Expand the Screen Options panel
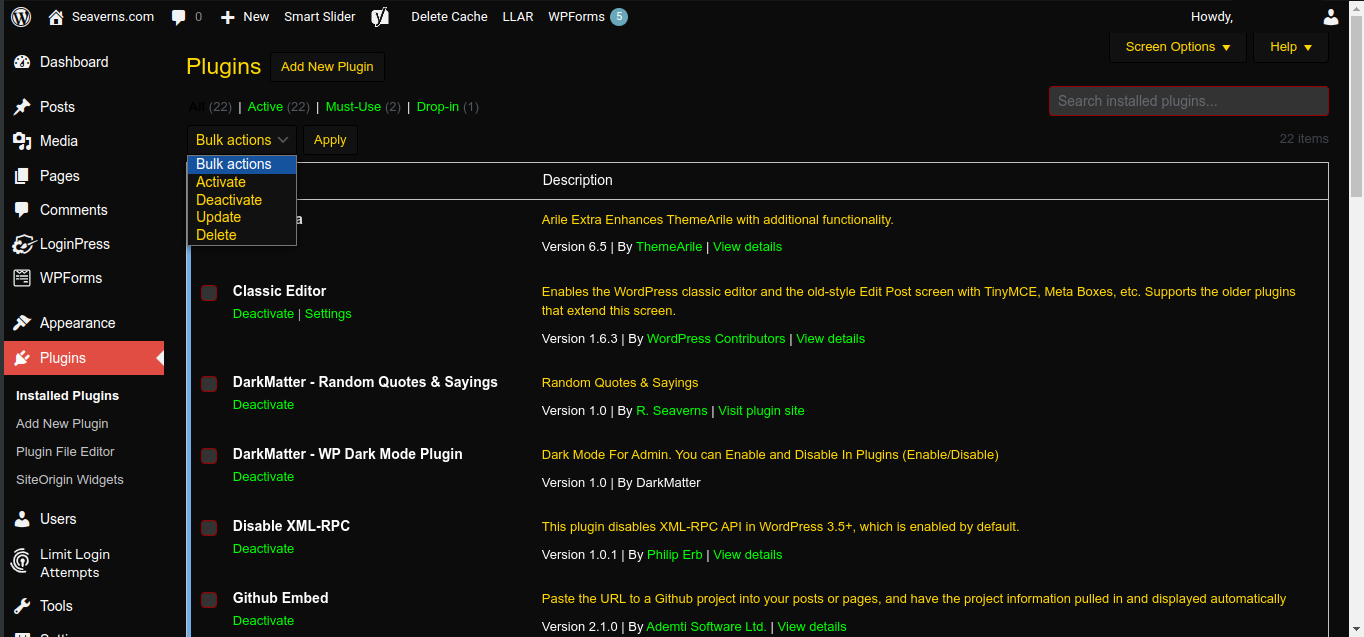 coord(1178,47)
